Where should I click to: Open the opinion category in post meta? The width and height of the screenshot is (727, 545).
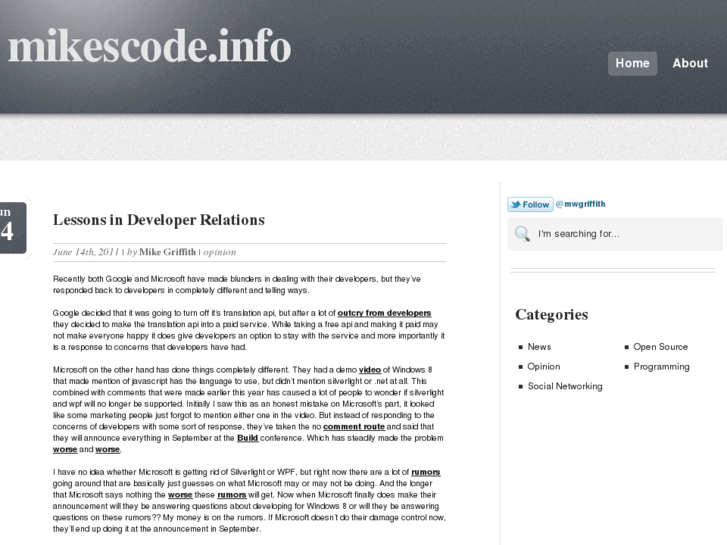(x=220, y=252)
